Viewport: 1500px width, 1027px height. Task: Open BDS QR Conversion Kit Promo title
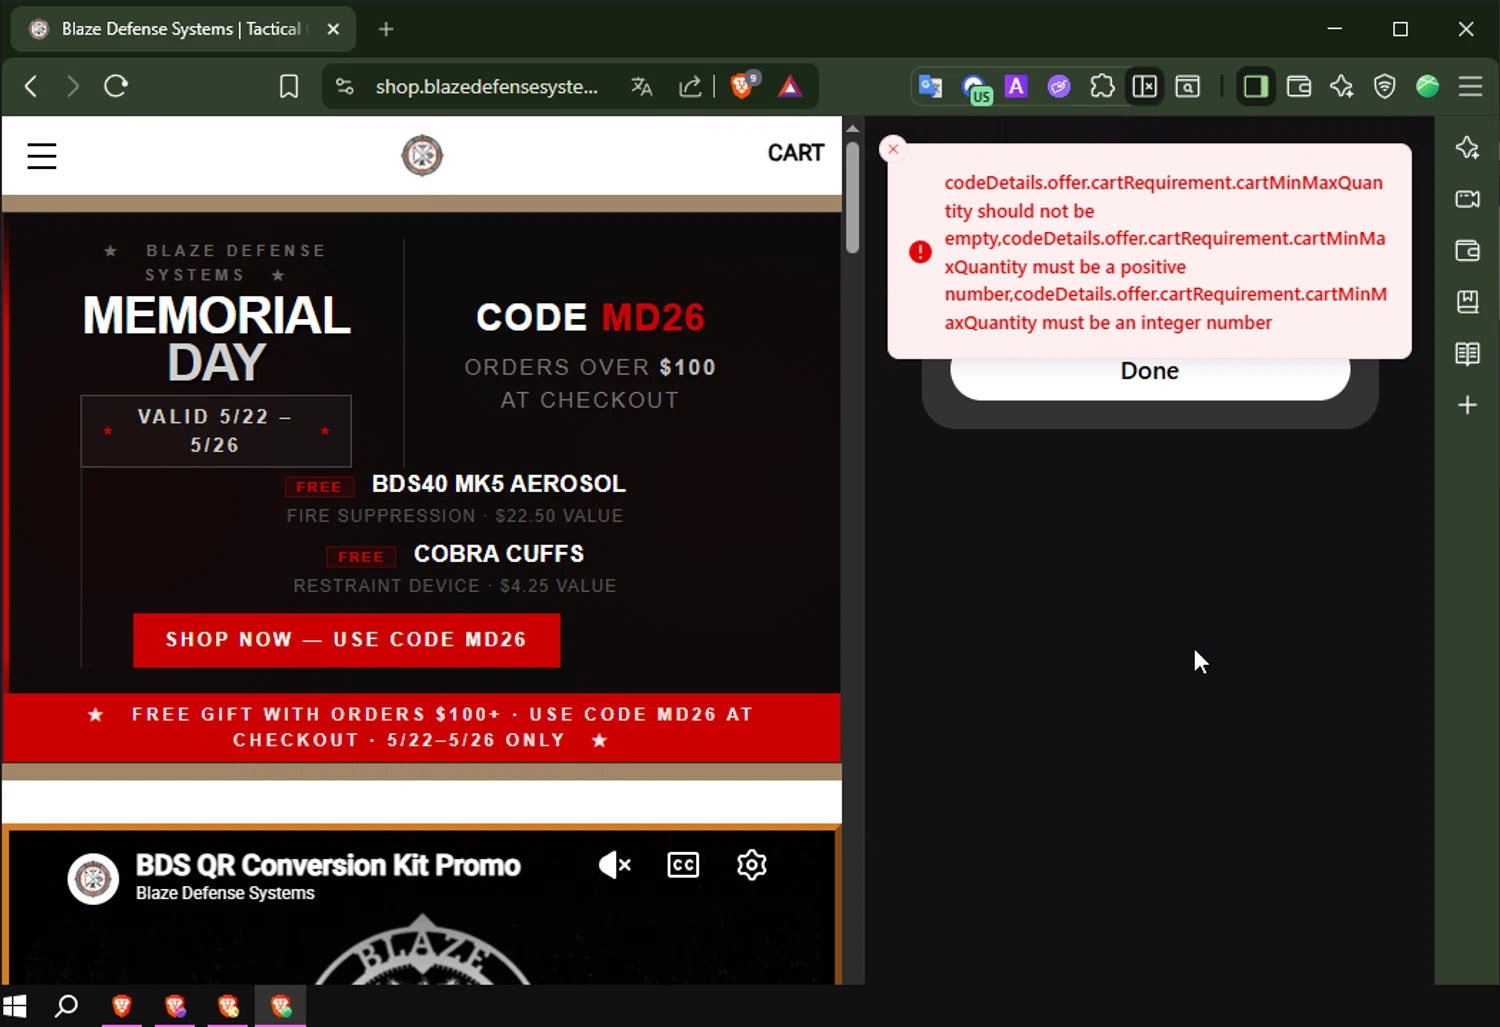coord(328,865)
